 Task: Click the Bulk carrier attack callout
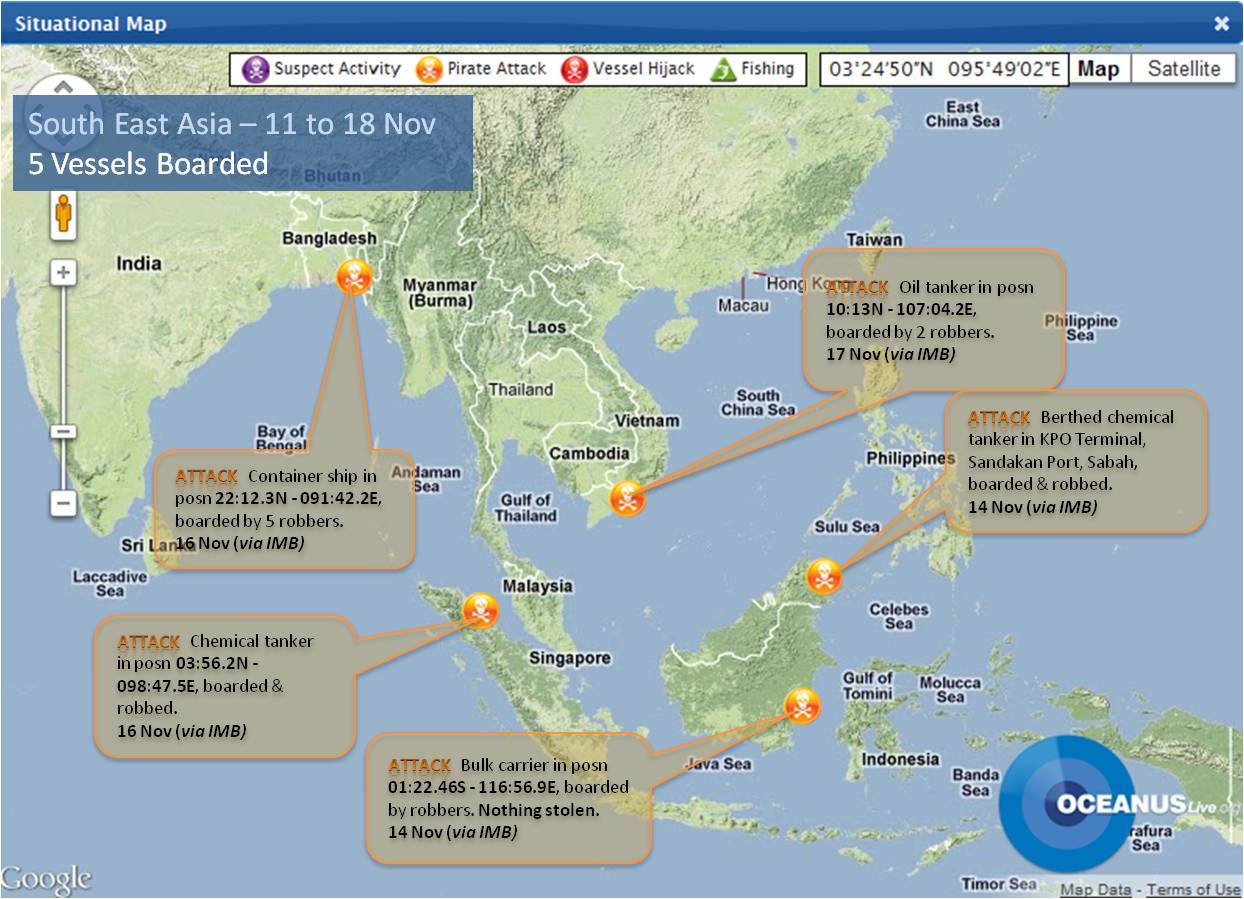(x=509, y=797)
